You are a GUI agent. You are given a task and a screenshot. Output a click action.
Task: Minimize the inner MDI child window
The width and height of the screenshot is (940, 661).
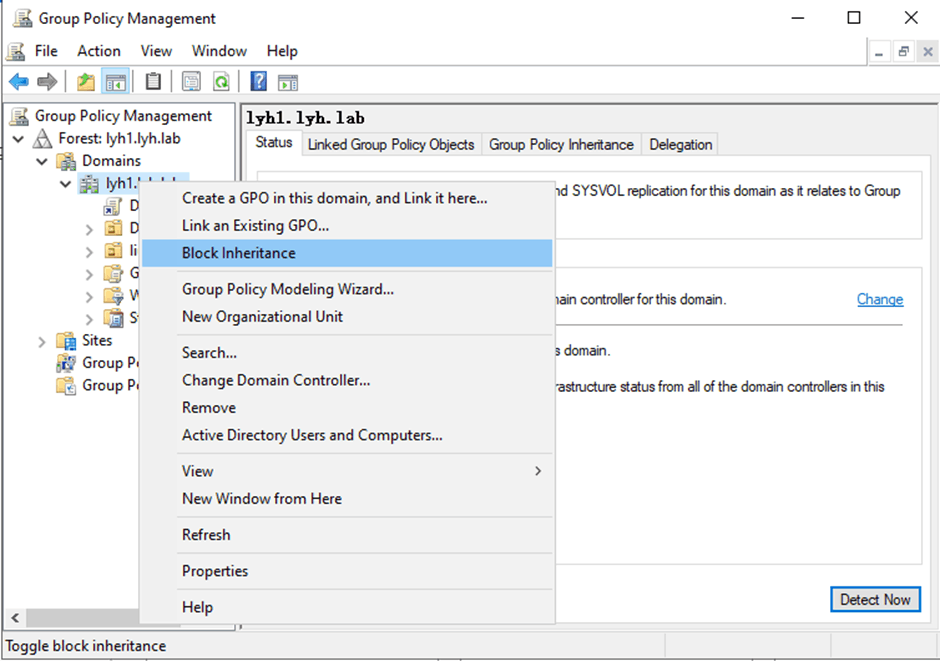coord(879,52)
